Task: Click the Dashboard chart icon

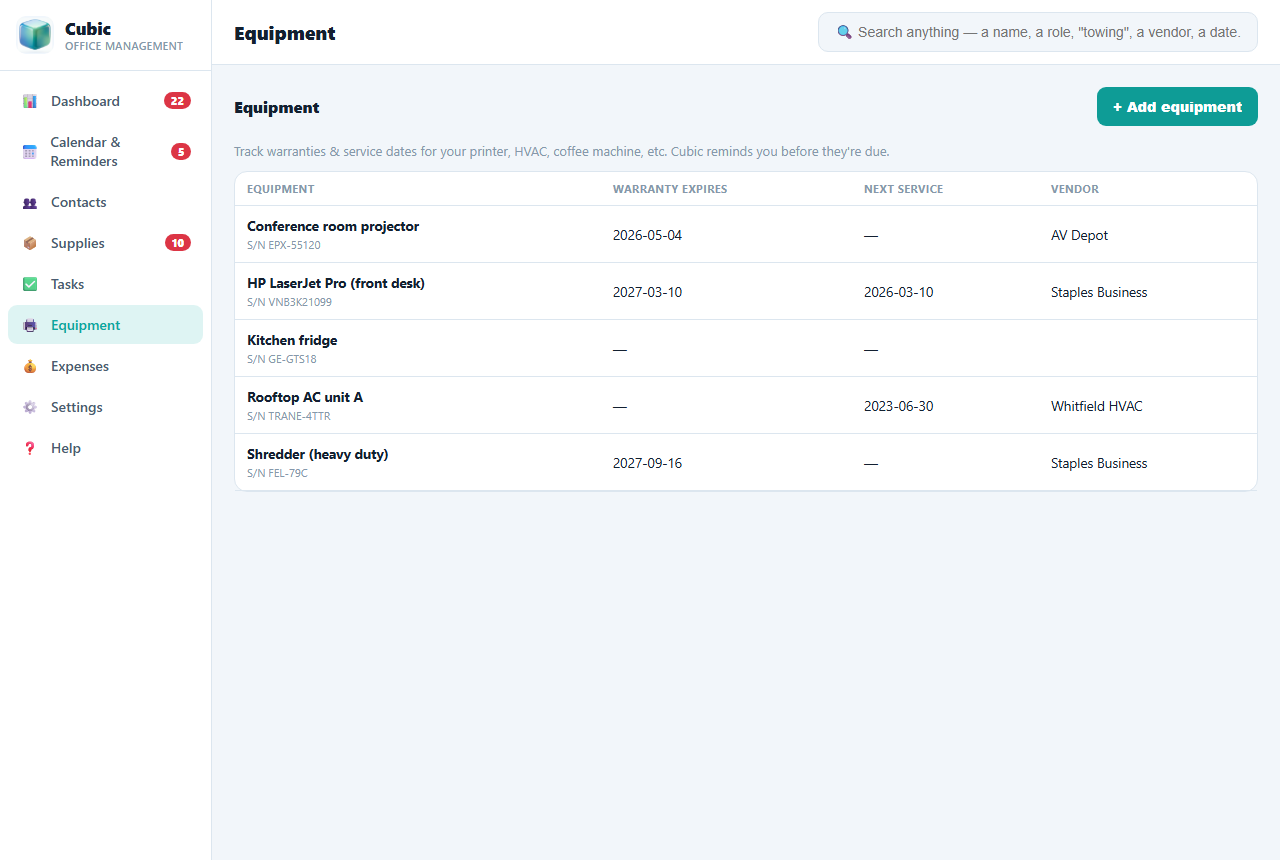Action: [x=30, y=101]
